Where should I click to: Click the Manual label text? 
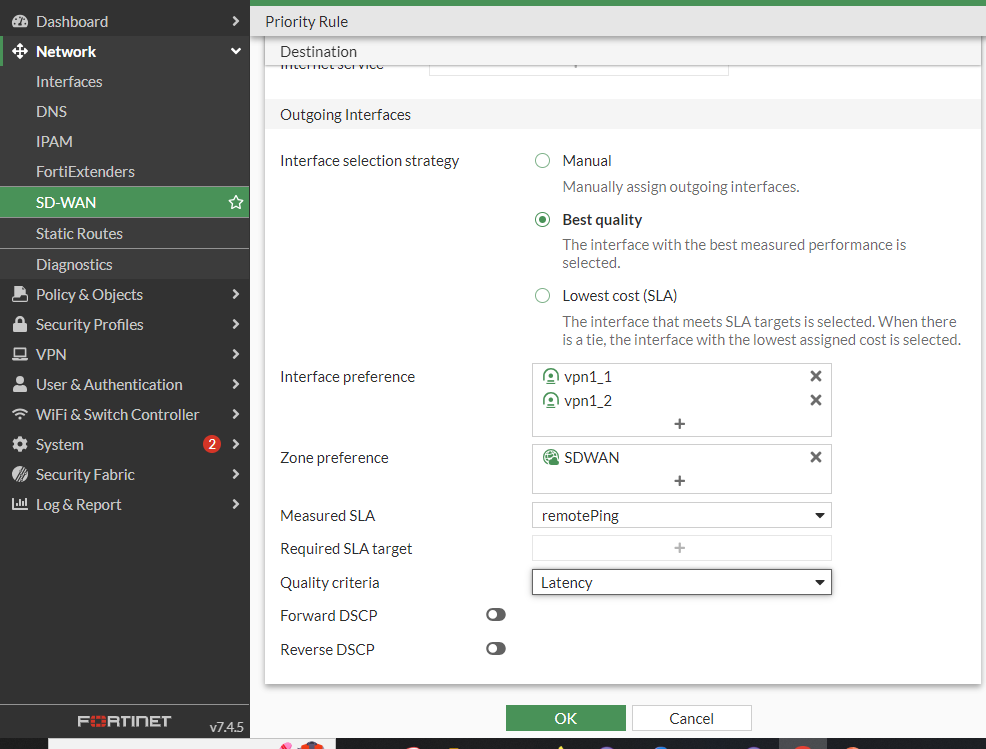[x=587, y=160]
